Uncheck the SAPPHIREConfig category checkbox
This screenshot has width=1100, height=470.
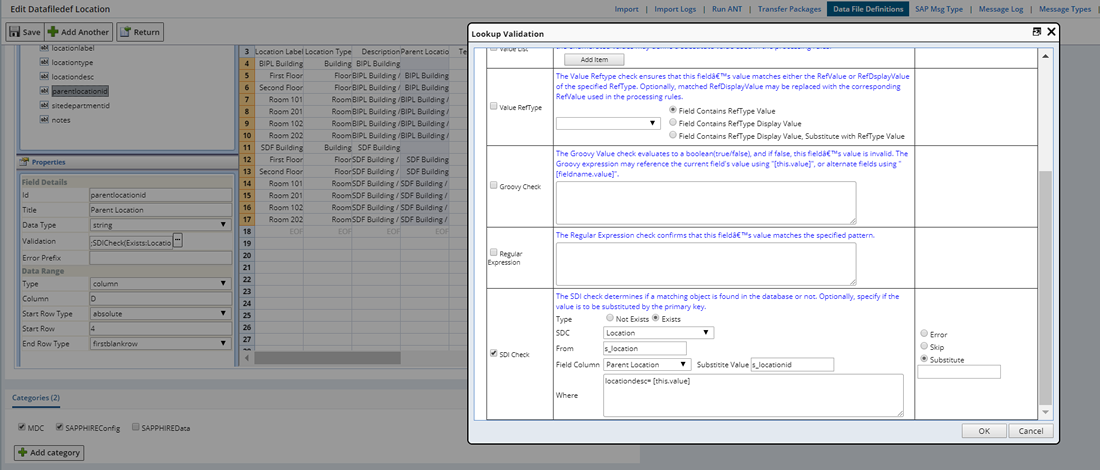pos(60,427)
